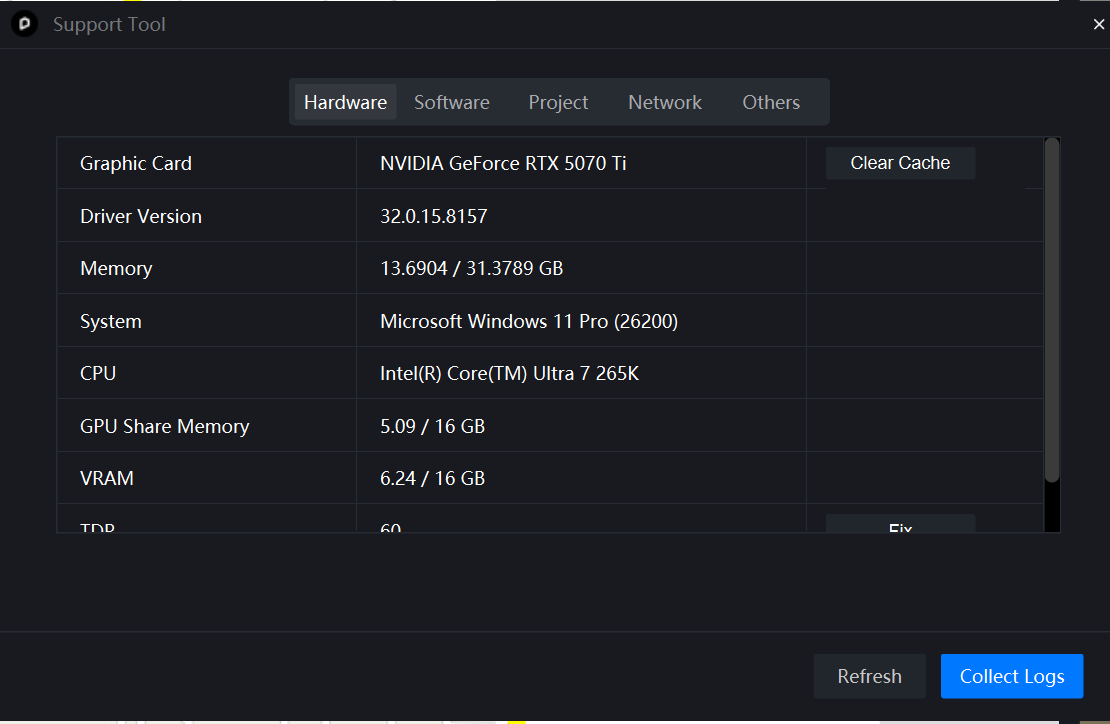
Task: Select the Intel Core Ultra 7 265K entry
Action: tap(509, 373)
